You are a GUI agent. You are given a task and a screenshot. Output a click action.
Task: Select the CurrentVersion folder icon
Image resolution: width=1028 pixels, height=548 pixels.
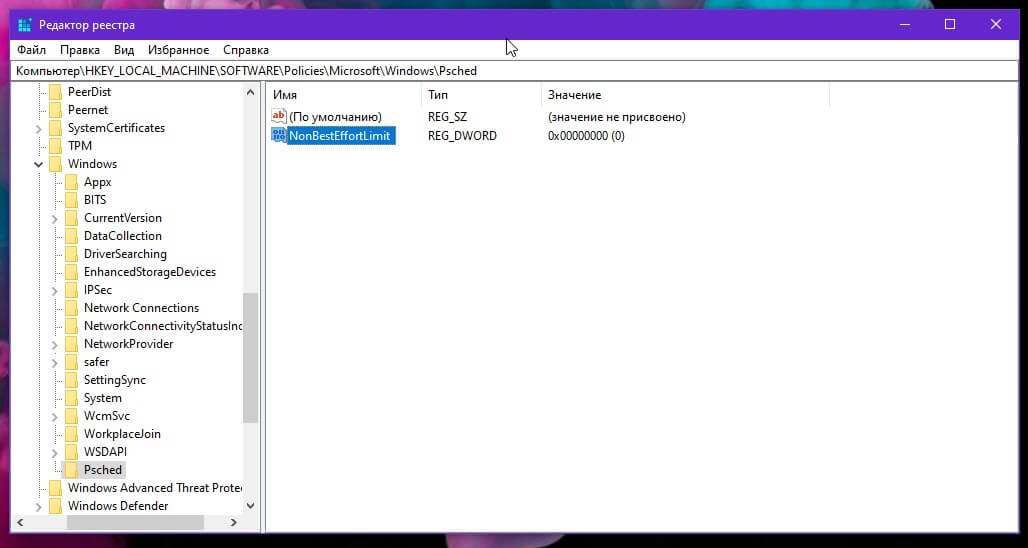[71, 218]
